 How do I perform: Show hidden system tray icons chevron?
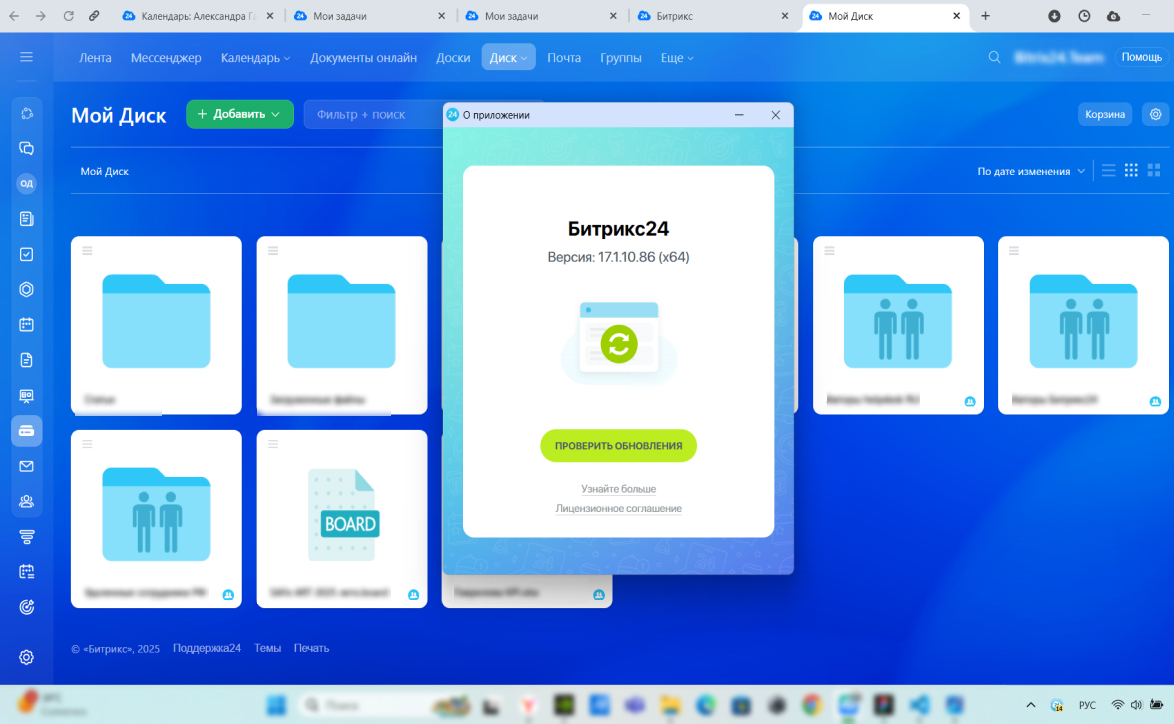pyautogui.click(x=1031, y=705)
